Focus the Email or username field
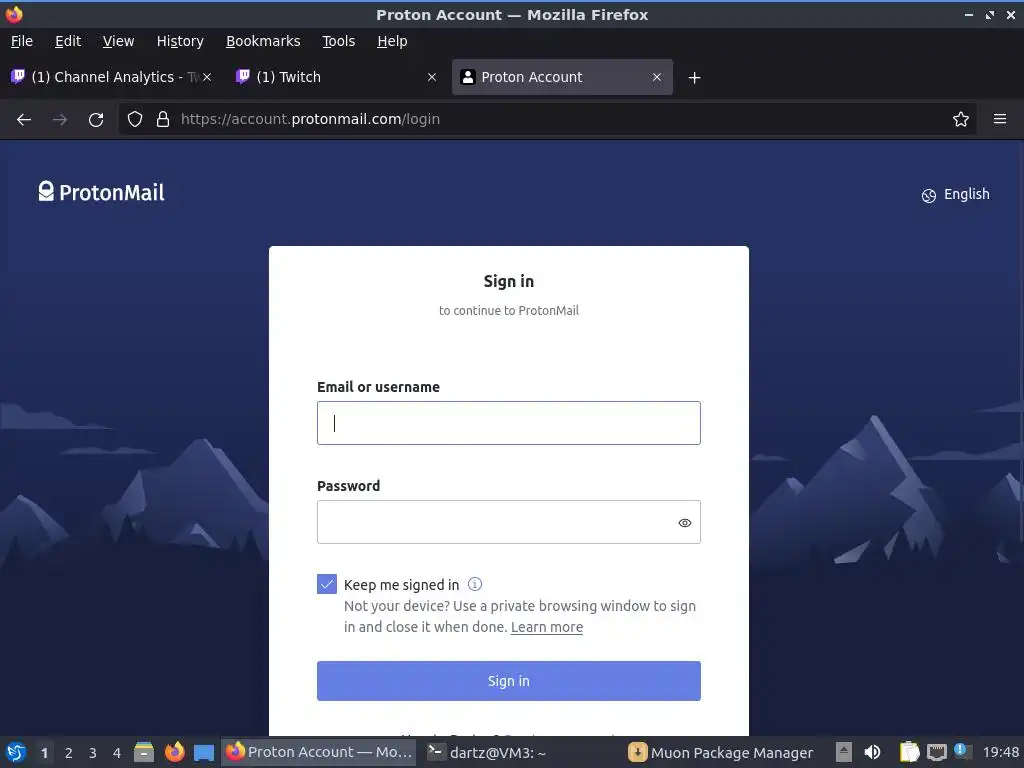1024x768 pixels. [x=509, y=423]
